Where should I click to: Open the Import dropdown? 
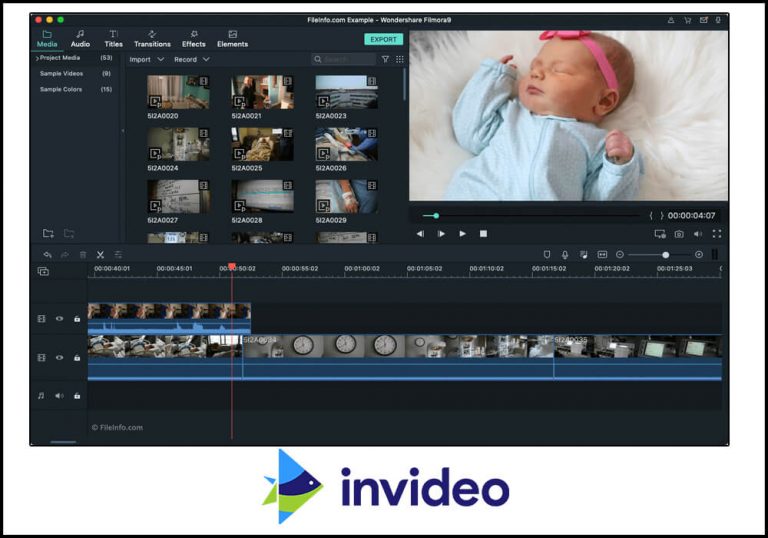(x=146, y=59)
